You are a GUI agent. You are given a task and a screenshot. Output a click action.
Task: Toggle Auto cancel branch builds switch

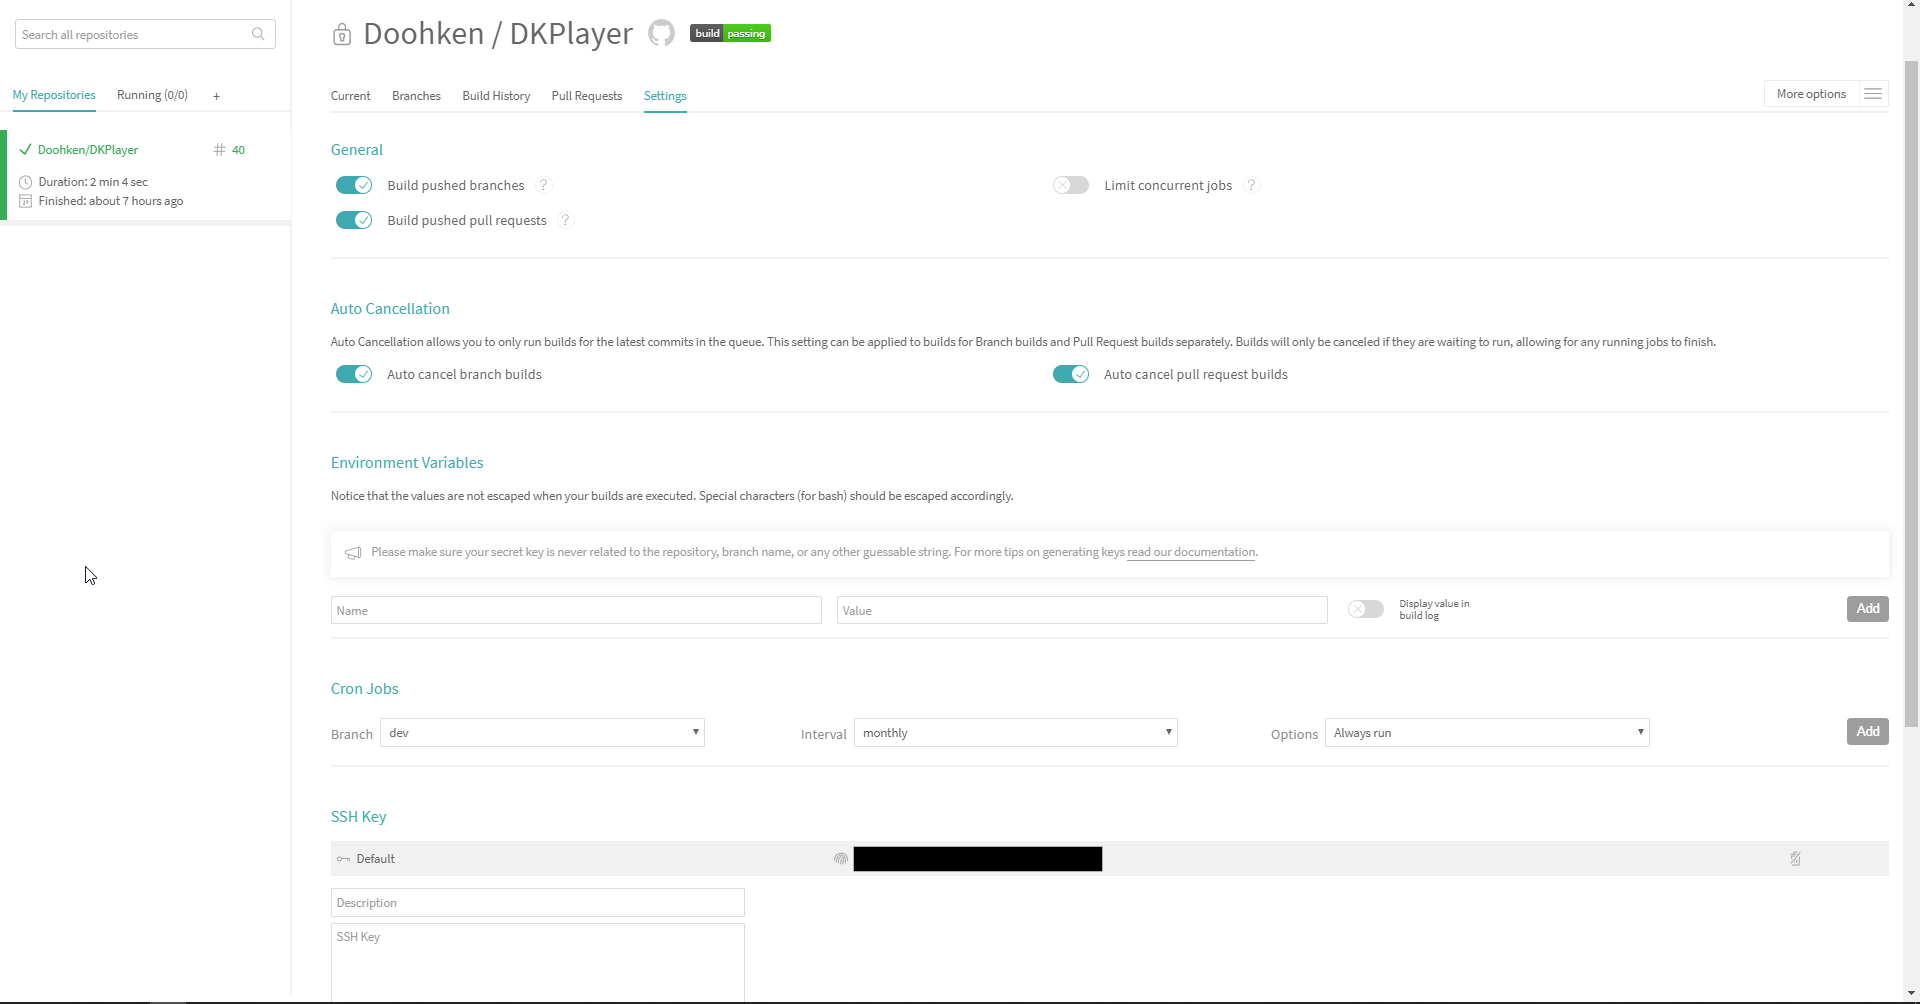tap(354, 374)
